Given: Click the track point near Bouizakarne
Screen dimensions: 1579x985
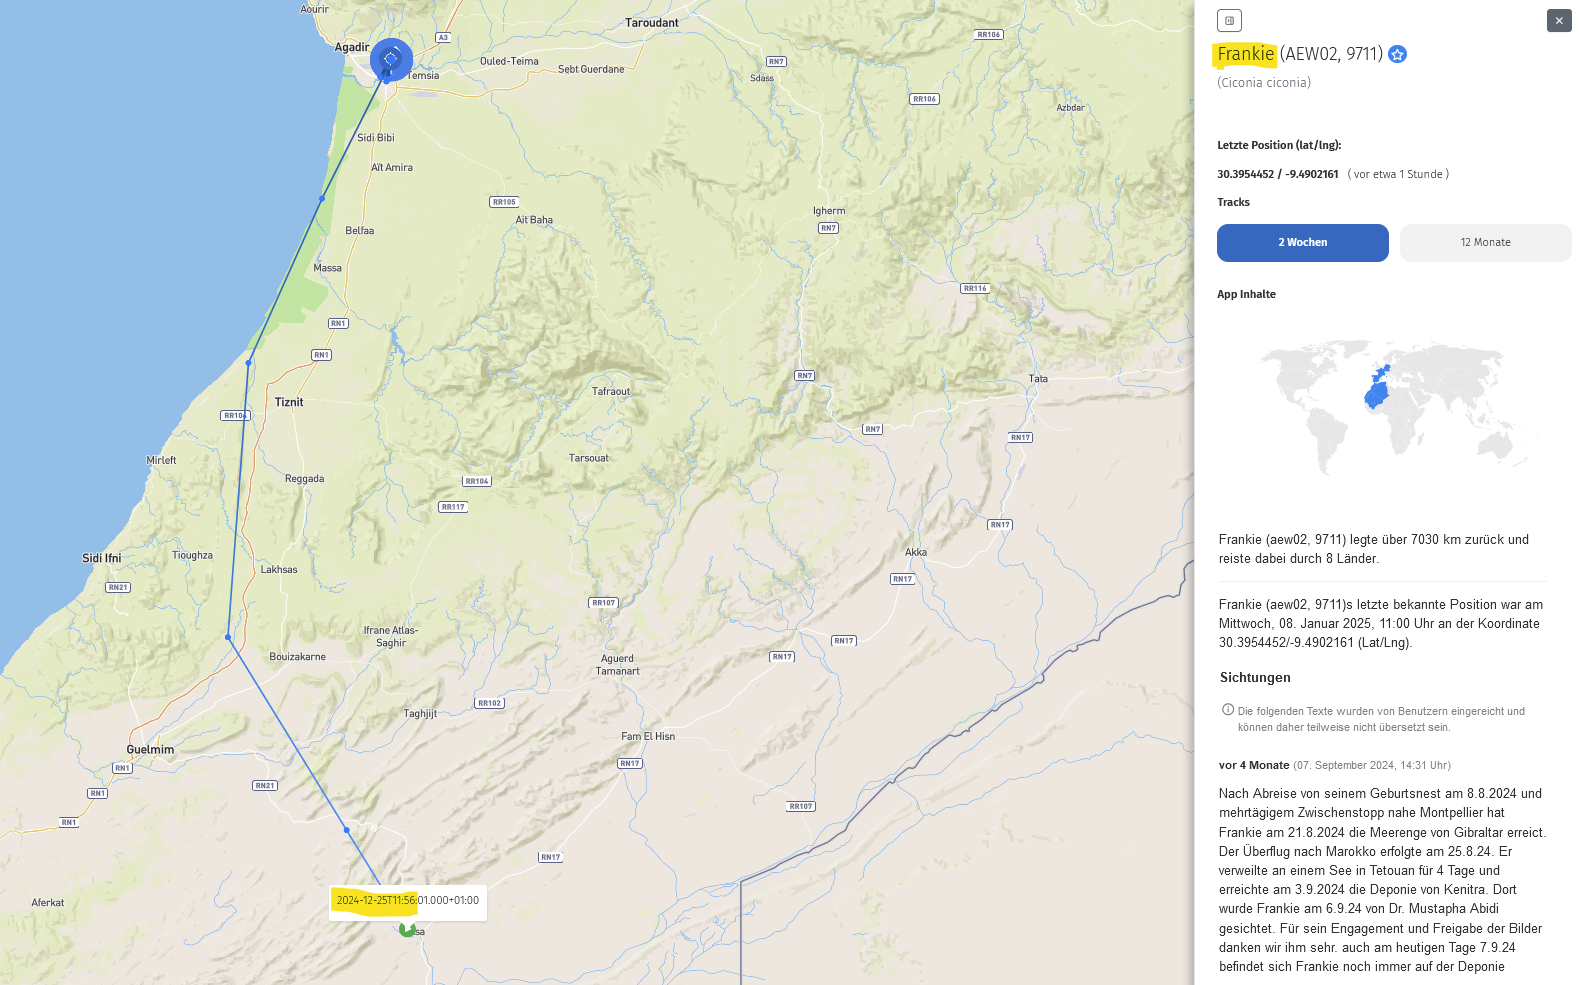Looking at the screenshot, I should pos(228,637).
